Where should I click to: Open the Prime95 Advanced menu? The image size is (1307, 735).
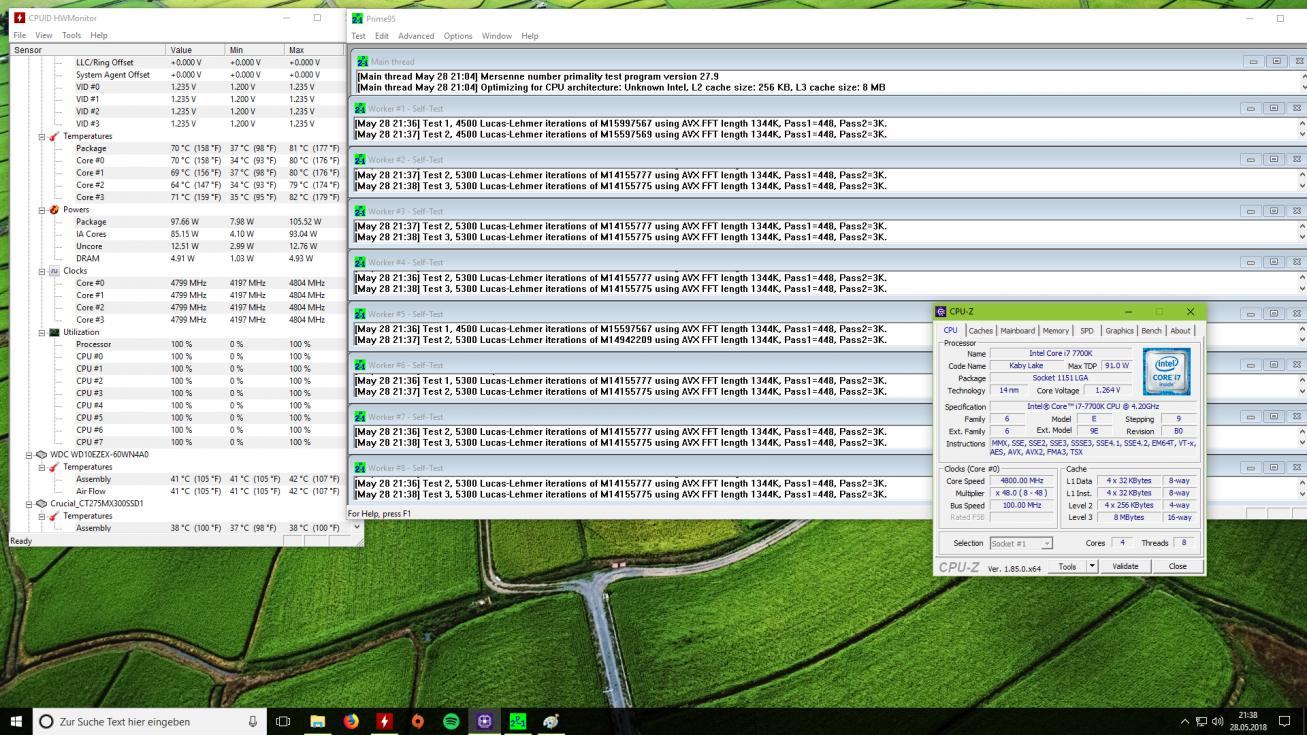(416, 36)
